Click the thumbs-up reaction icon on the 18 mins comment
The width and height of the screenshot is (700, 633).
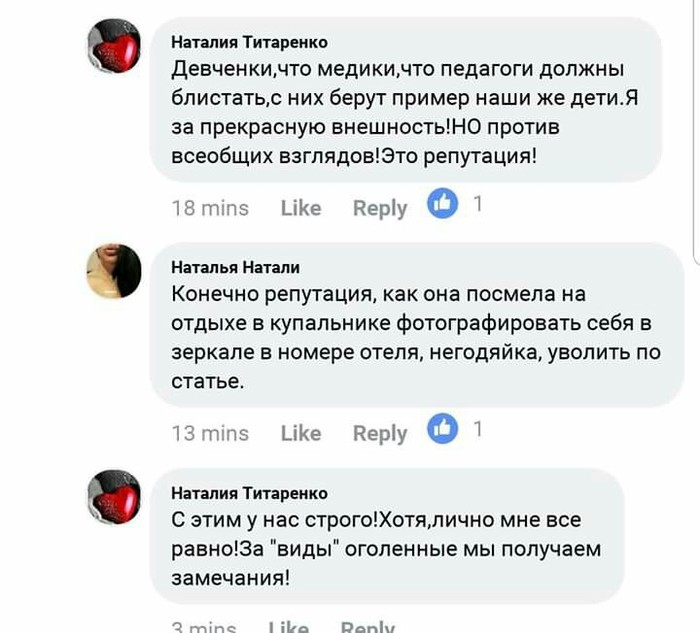pyautogui.click(x=441, y=205)
